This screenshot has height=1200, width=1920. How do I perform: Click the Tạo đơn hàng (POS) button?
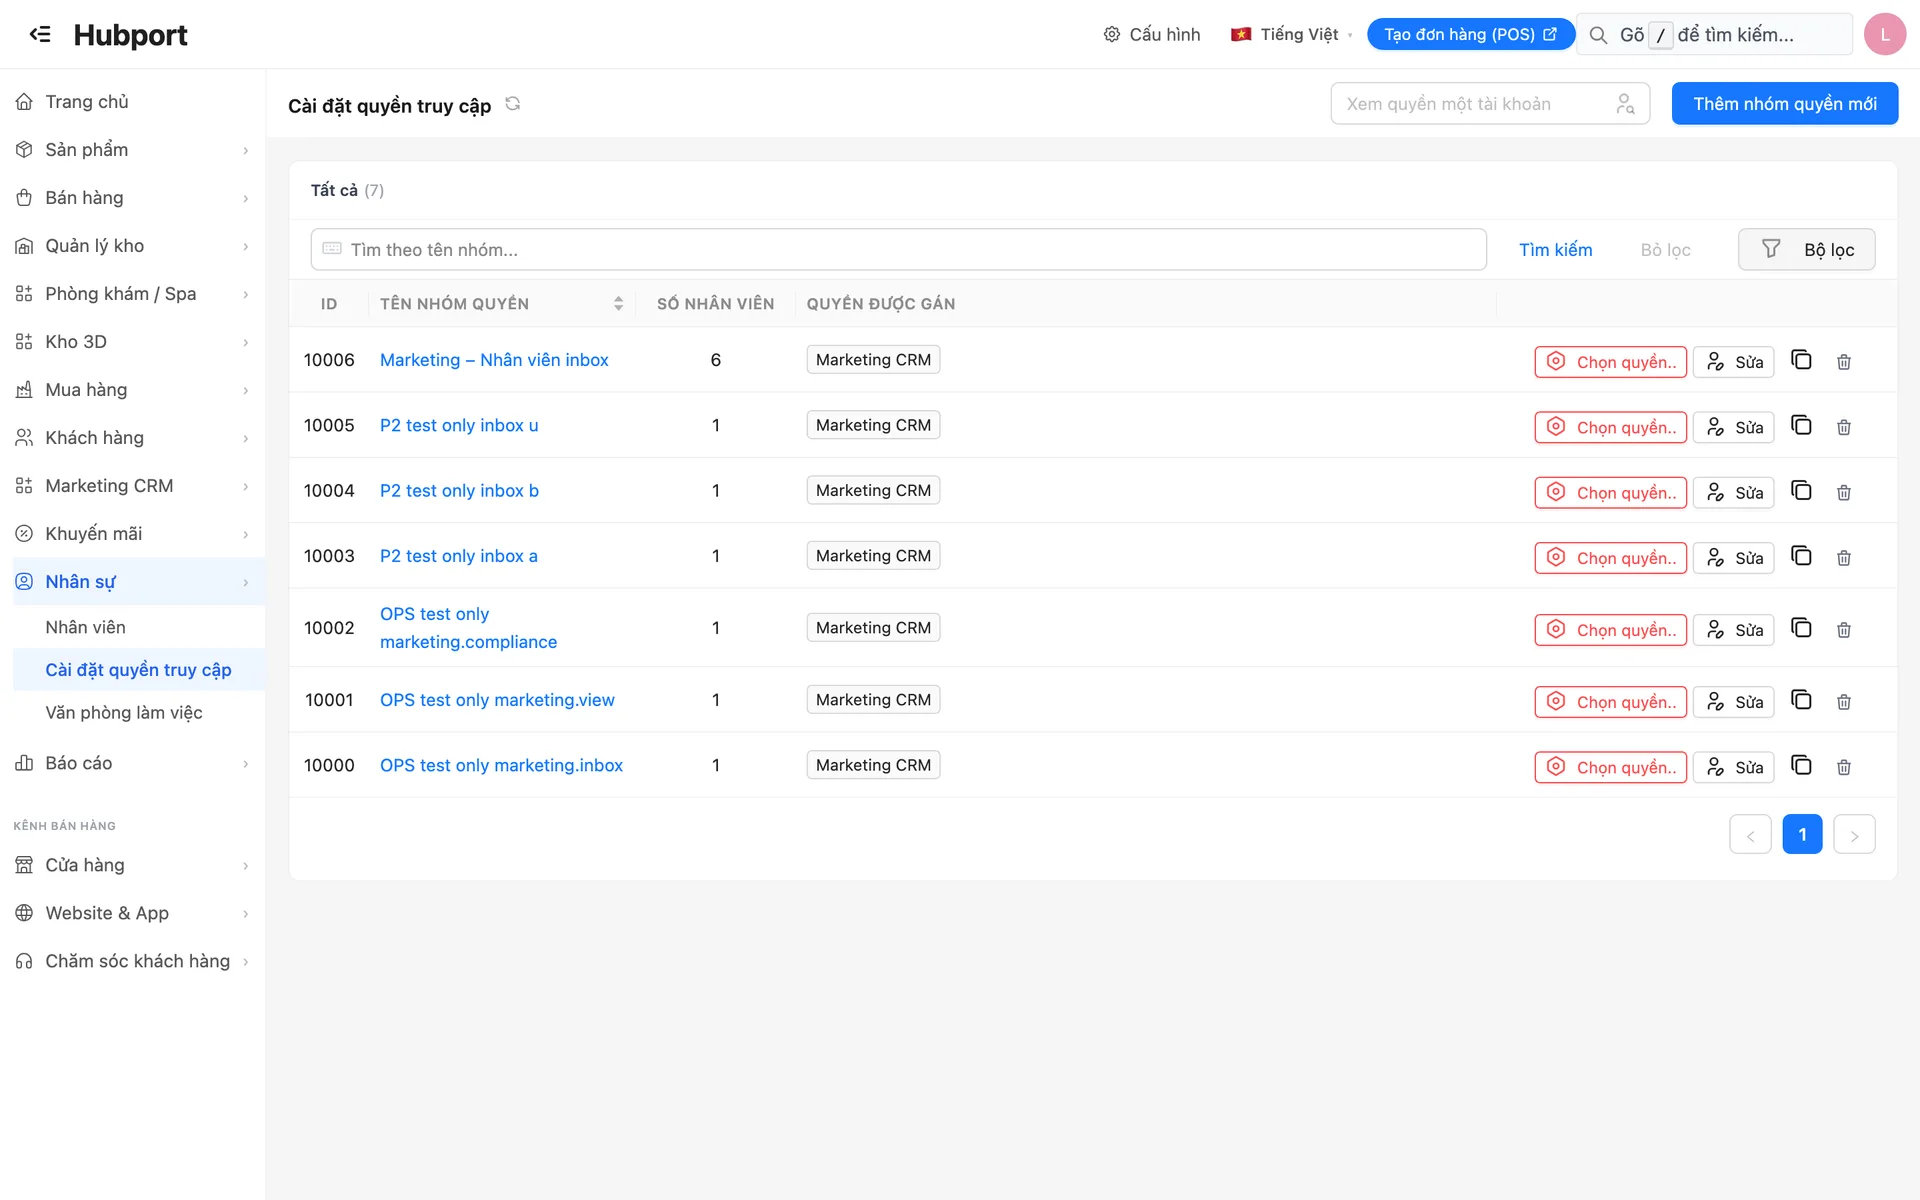pos(1470,34)
